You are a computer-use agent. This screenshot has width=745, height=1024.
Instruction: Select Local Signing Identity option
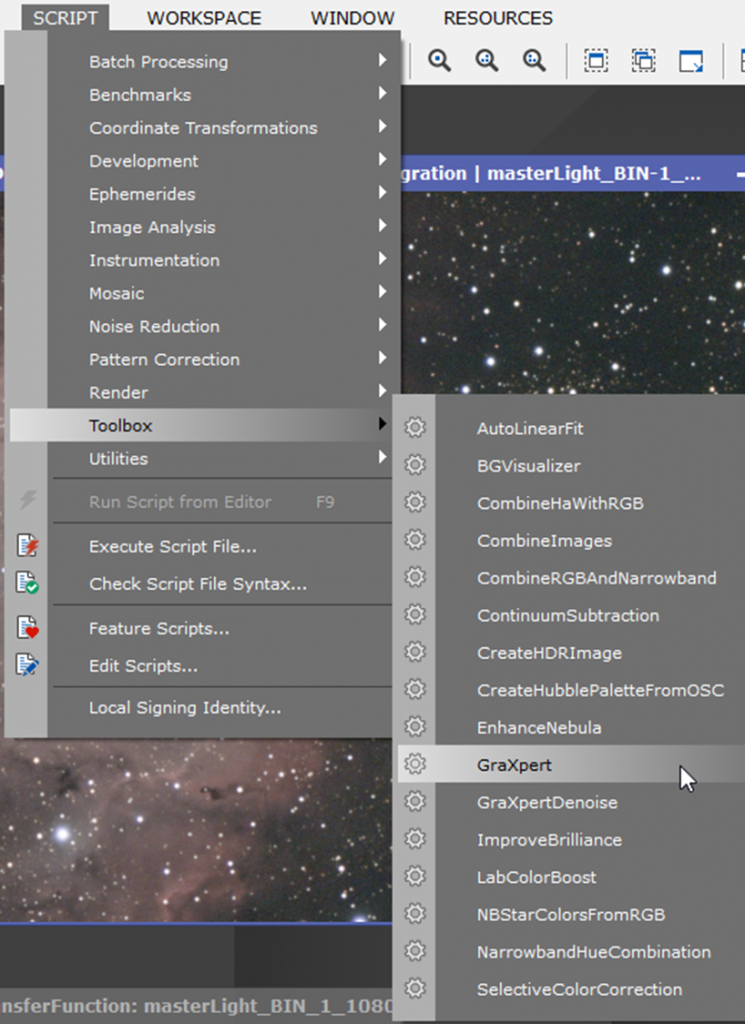pyautogui.click(x=185, y=708)
